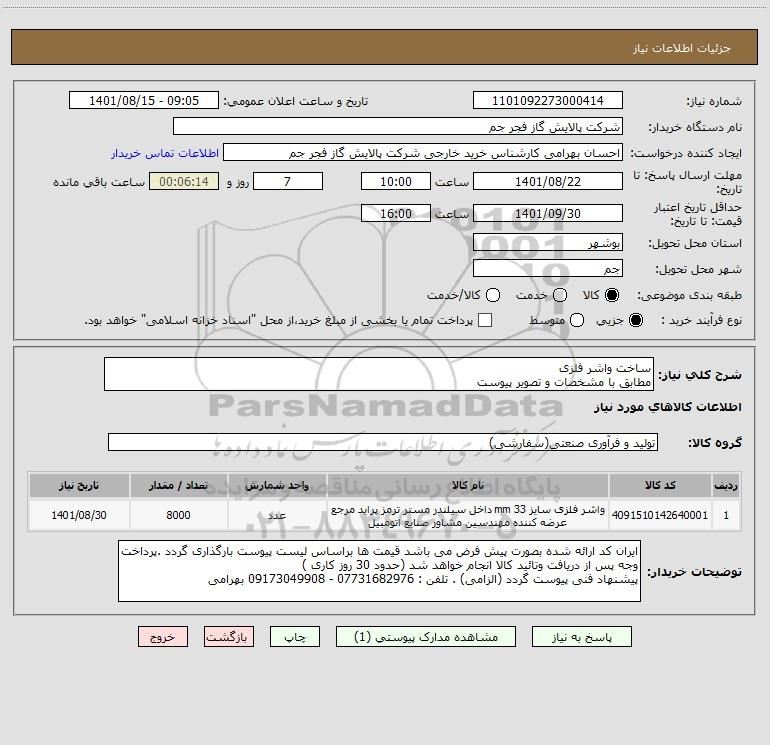Toggle the اسناد خزانه اسلامی payment checkbox
Screen dimensions: 770x745
pyautogui.click(x=485, y=320)
